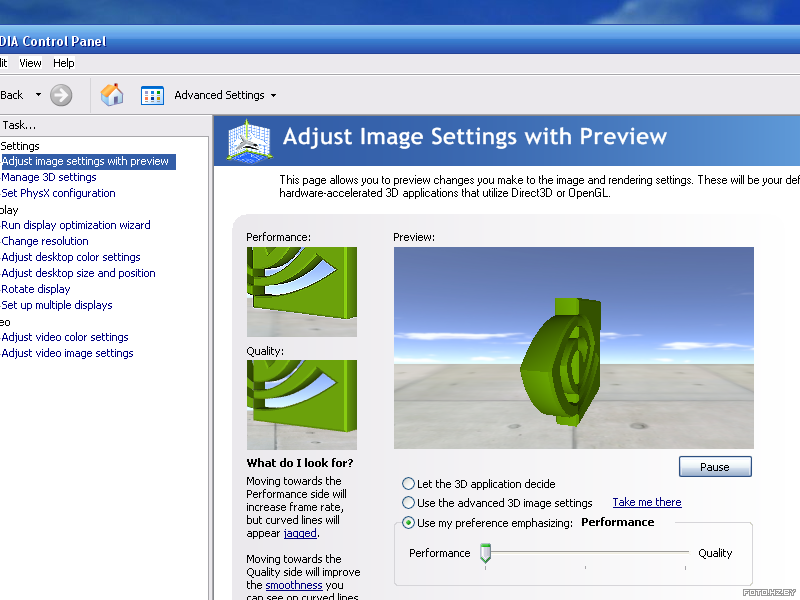Select Let the 3D application decide

(x=408, y=484)
